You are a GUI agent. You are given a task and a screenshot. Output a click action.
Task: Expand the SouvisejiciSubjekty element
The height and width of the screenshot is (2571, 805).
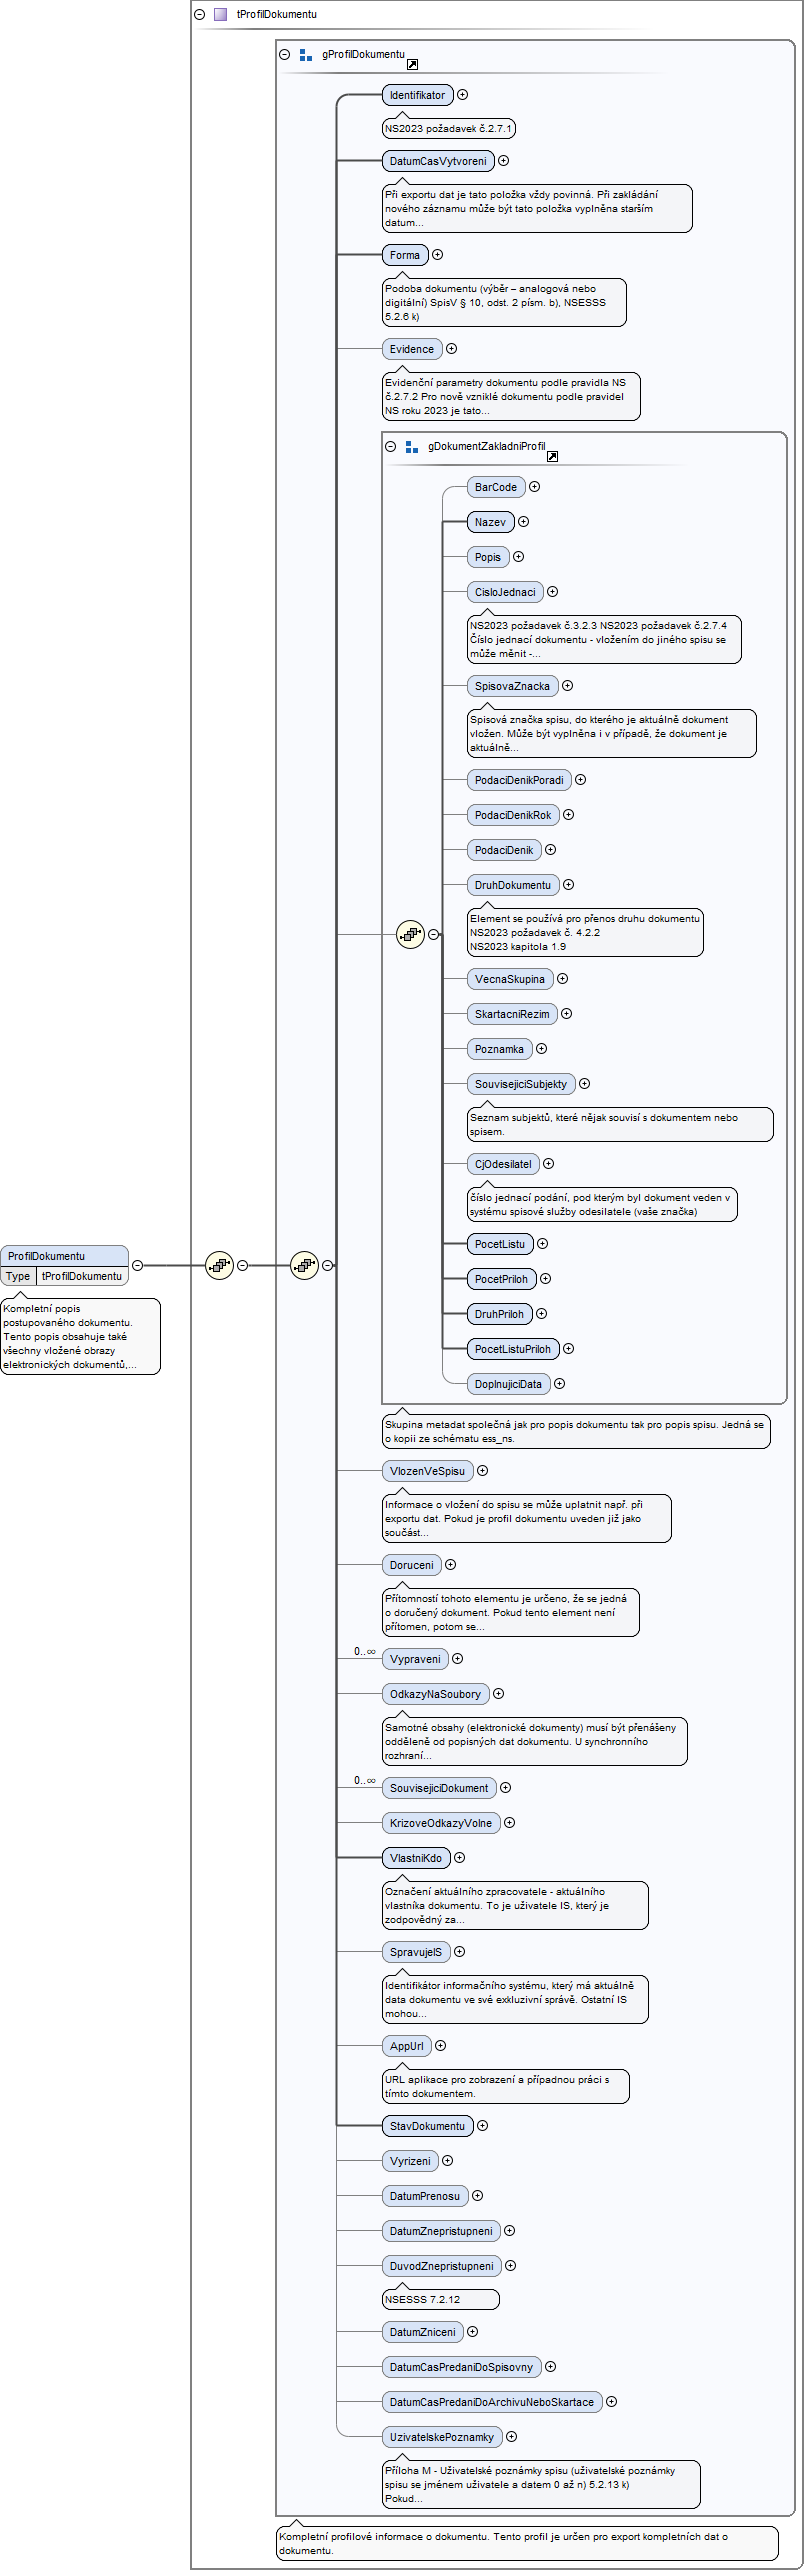pos(584,1084)
